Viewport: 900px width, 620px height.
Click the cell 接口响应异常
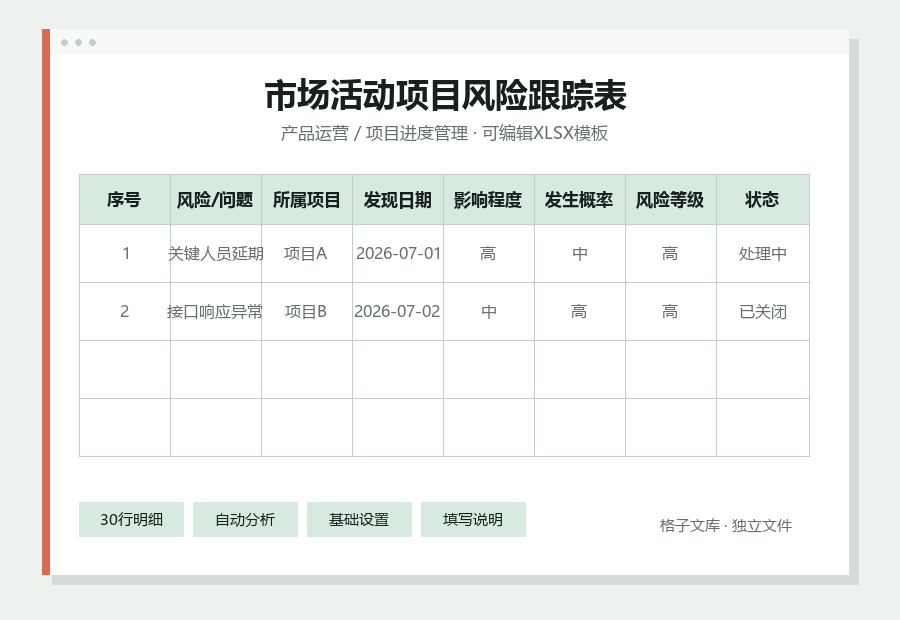pyautogui.click(x=216, y=312)
